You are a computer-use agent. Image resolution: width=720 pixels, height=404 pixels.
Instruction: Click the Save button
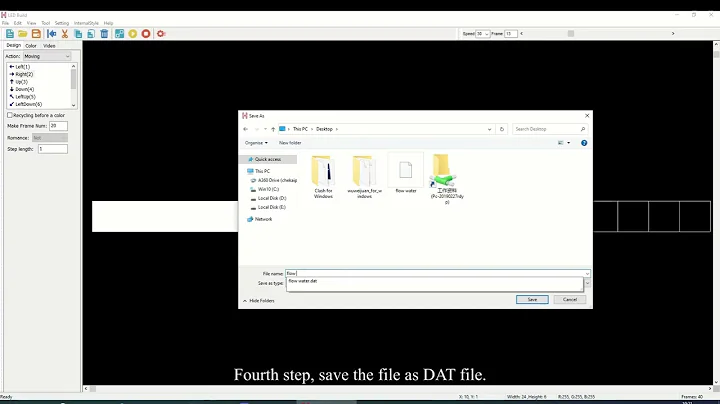tap(532, 299)
